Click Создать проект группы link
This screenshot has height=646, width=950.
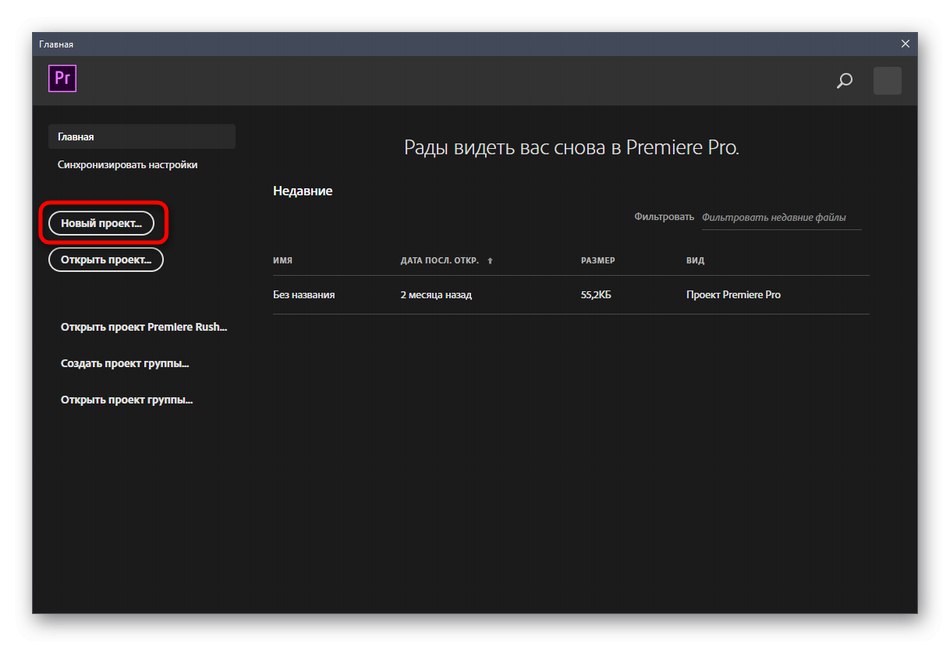[125, 363]
